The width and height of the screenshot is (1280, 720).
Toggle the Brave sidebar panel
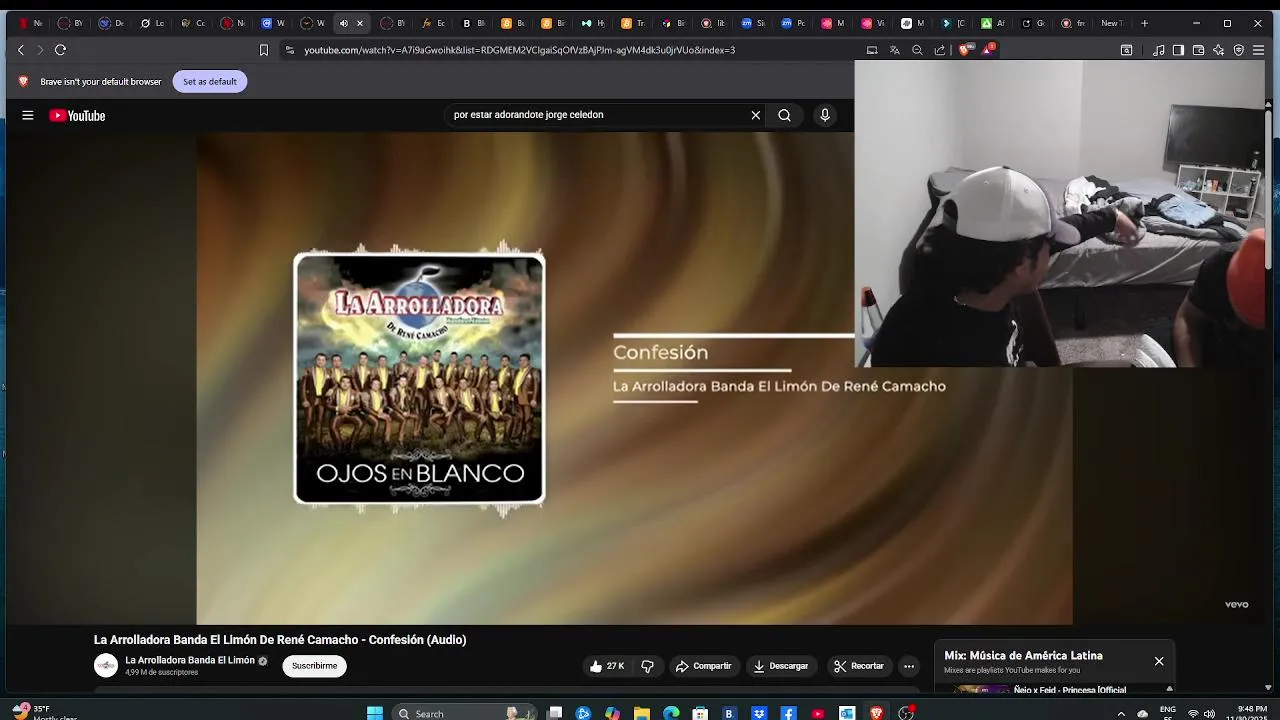point(1178,50)
